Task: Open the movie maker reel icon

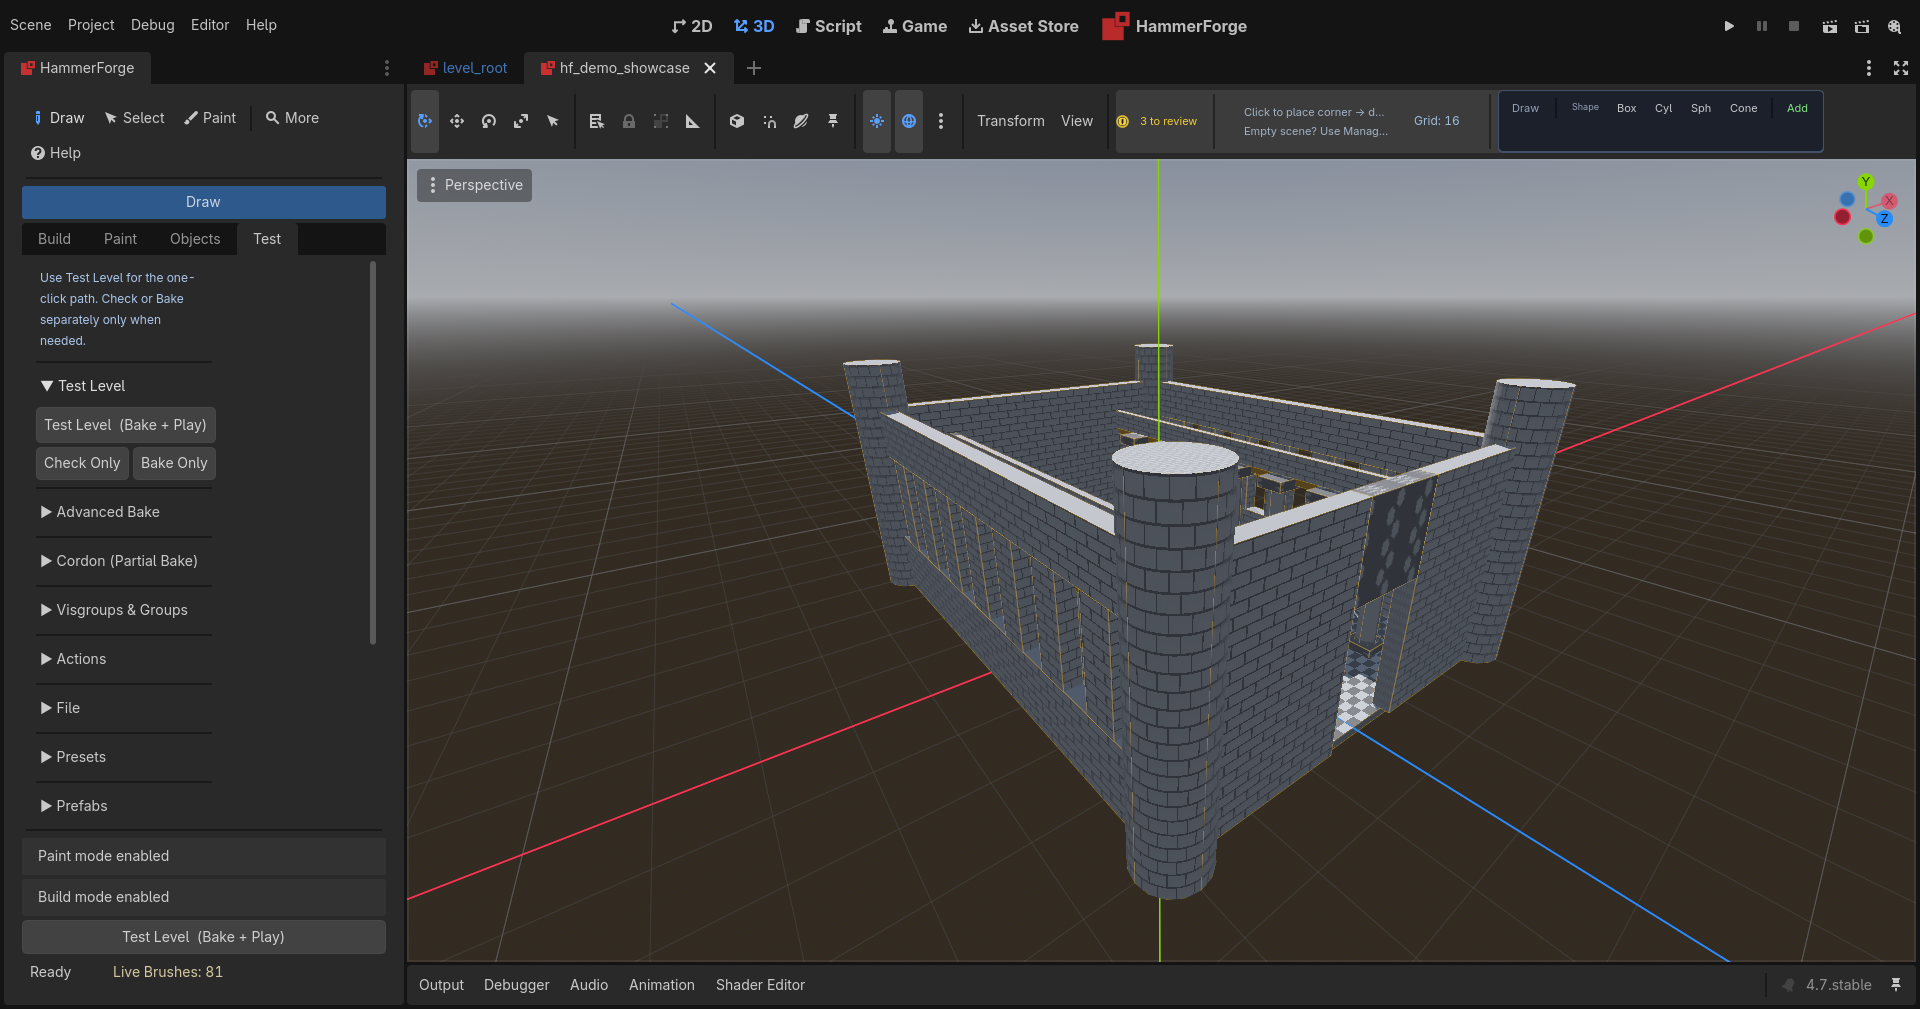Action: tap(1894, 26)
